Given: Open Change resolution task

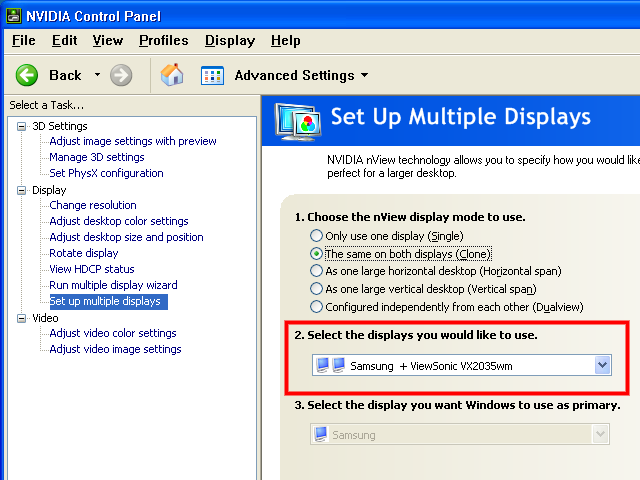Looking at the screenshot, I should pyautogui.click(x=93, y=205).
